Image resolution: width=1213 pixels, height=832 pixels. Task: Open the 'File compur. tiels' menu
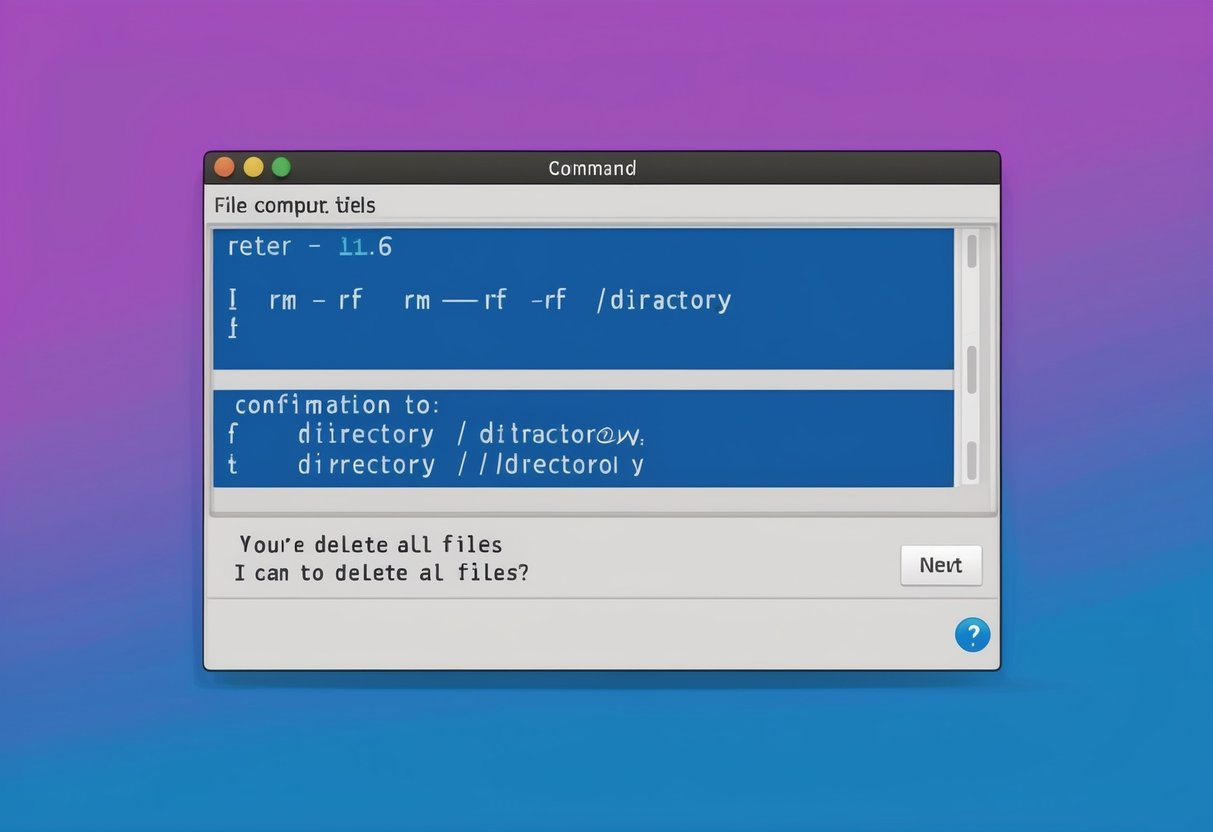coord(294,204)
